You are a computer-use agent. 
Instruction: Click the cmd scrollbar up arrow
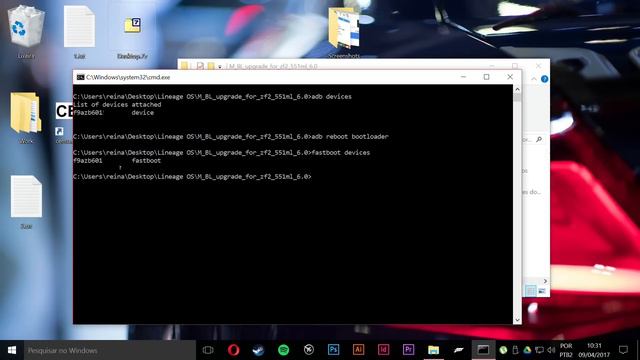[517, 89]
